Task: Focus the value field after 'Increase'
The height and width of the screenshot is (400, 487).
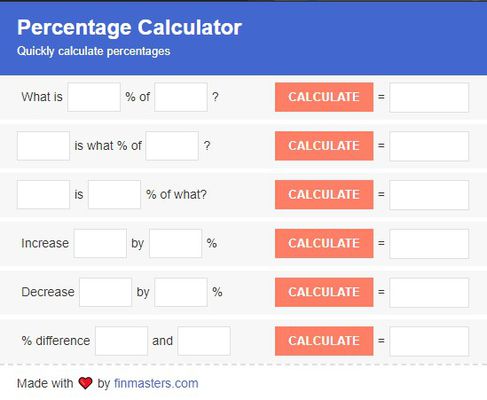Action: [x=100, y=243]
